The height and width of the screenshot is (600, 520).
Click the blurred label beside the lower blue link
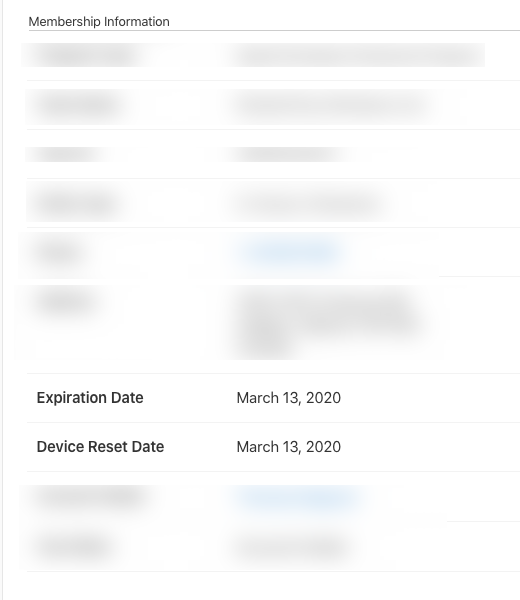90,497
